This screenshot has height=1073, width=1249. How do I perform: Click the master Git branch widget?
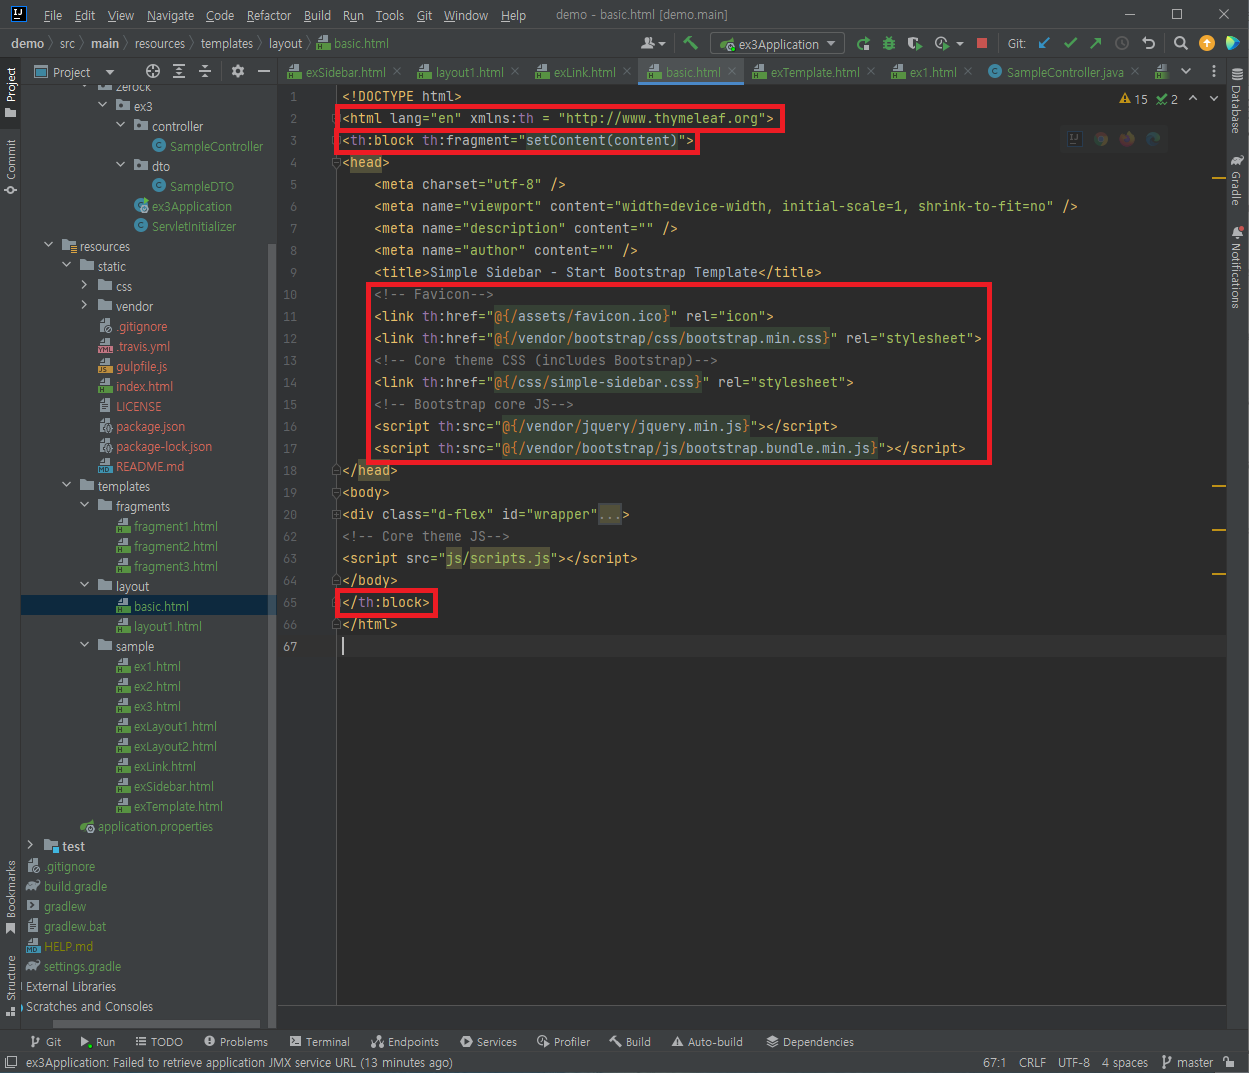pos(1187,1062)
